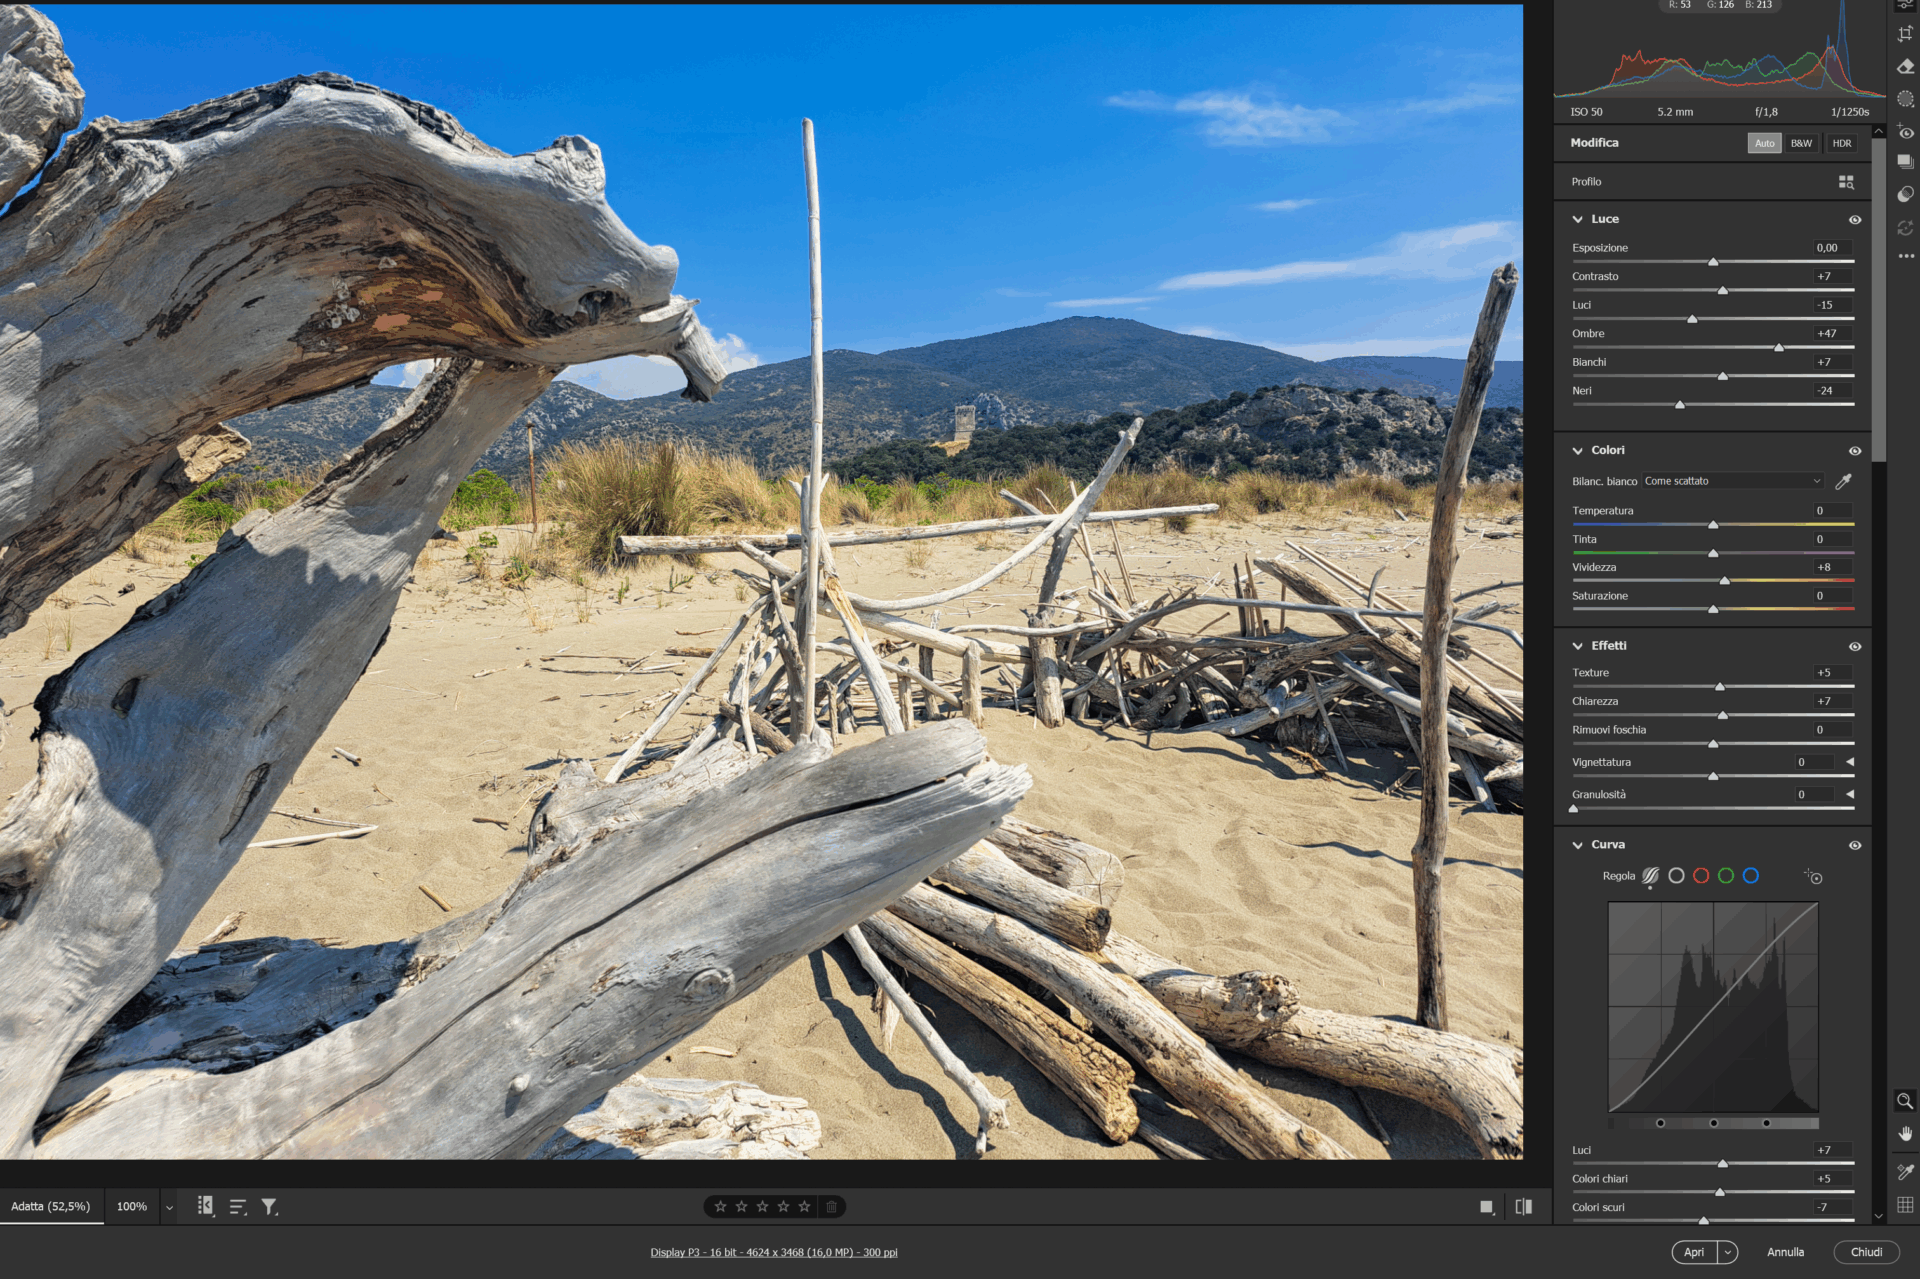This screenshot has height=1279, width=1920.
Task: Select the red channel in Curva
Action: click(1701, 876)
